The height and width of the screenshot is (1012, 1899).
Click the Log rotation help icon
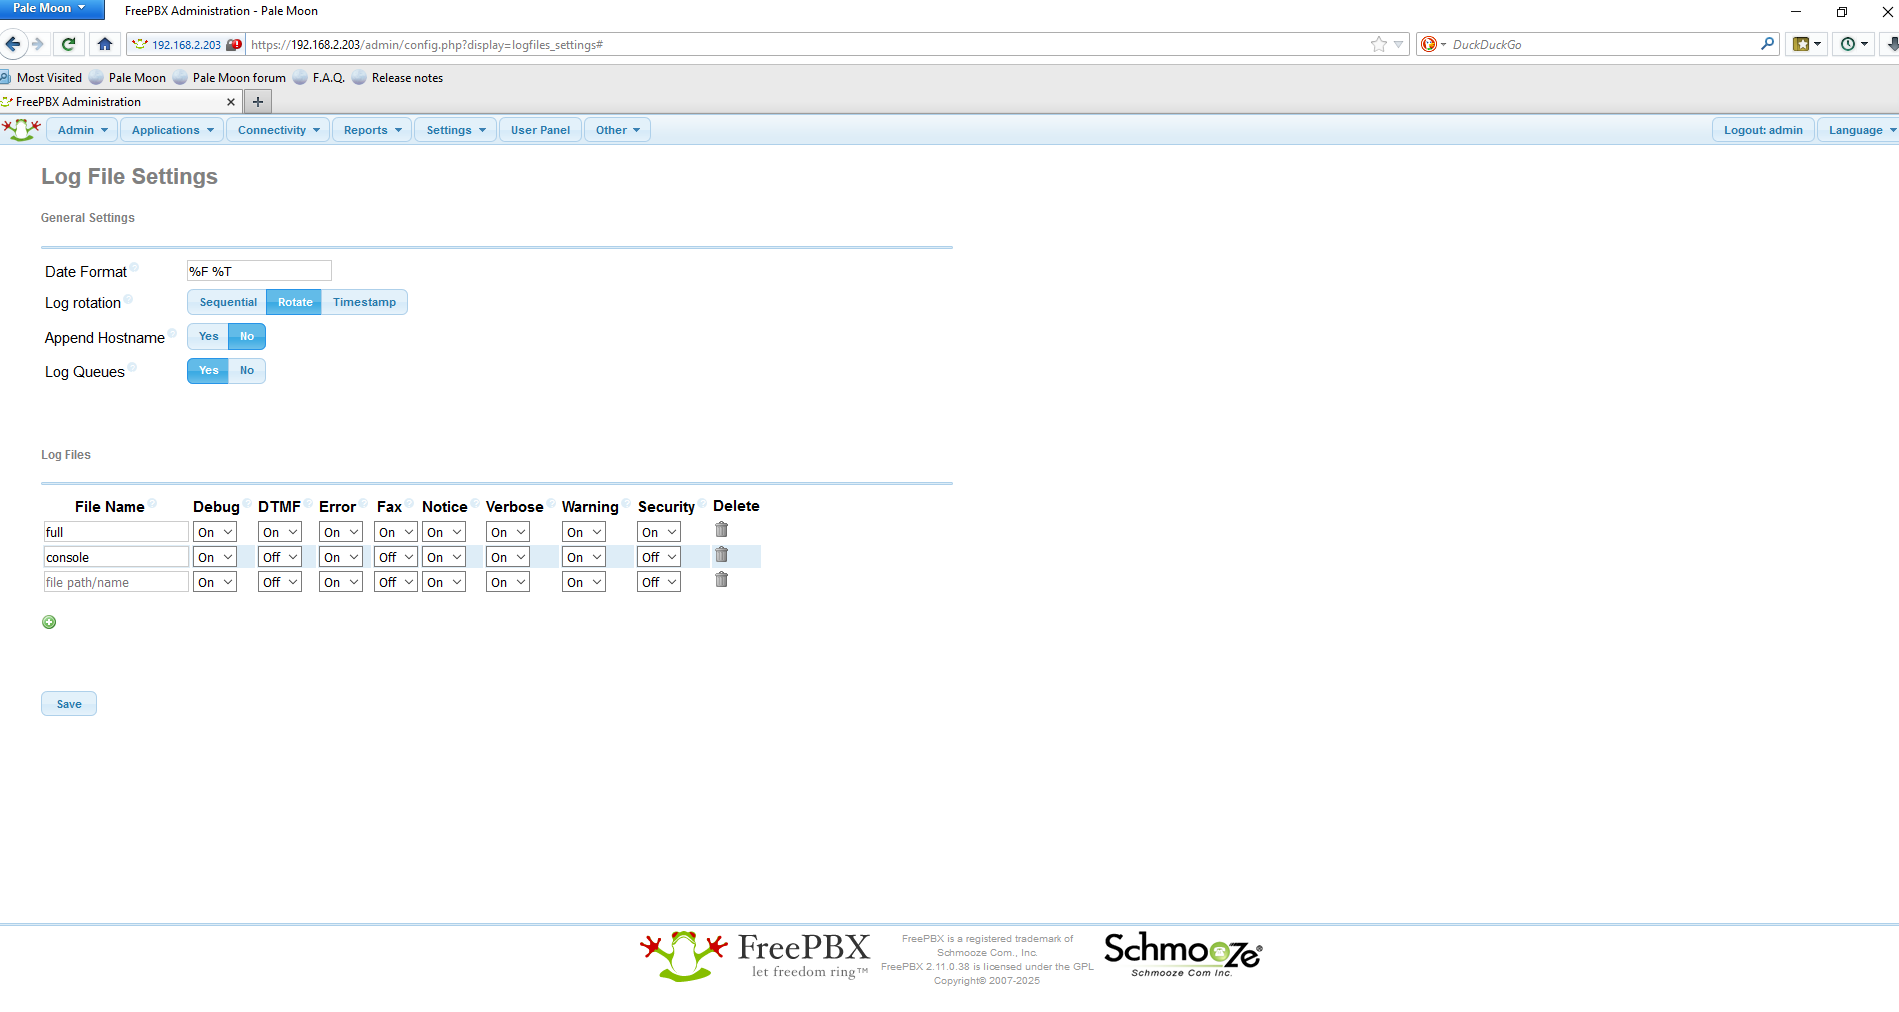click(128, 299)
